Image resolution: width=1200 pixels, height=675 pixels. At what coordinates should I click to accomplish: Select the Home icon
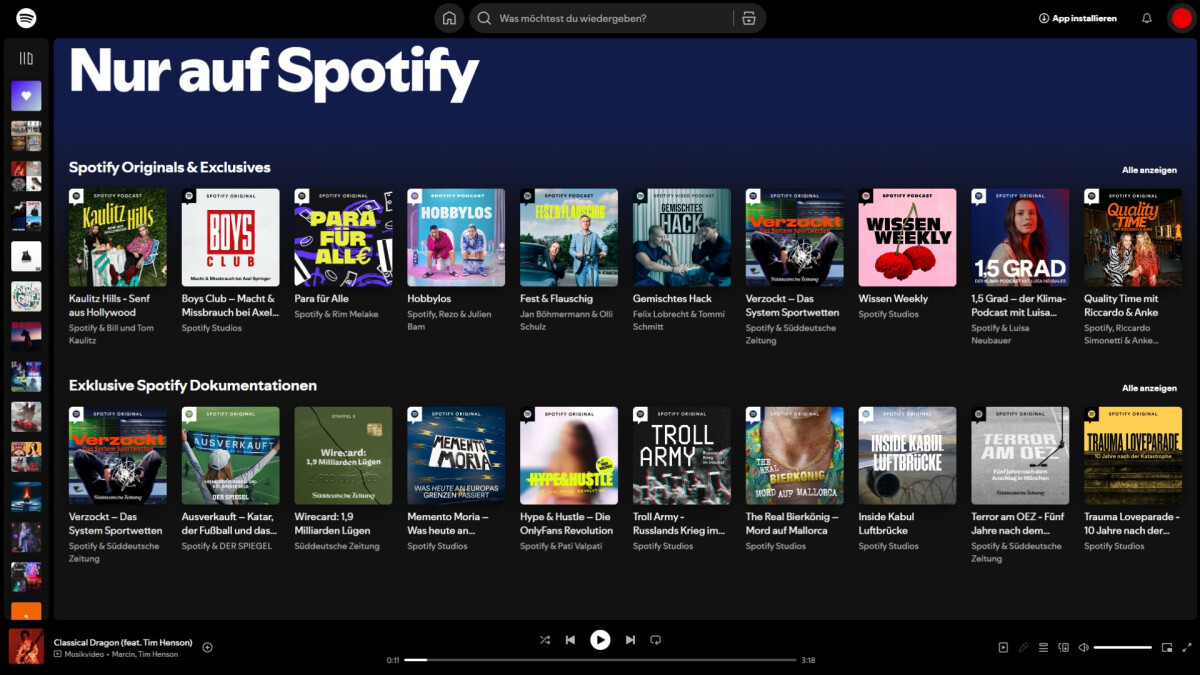click(x=448, y=17)
